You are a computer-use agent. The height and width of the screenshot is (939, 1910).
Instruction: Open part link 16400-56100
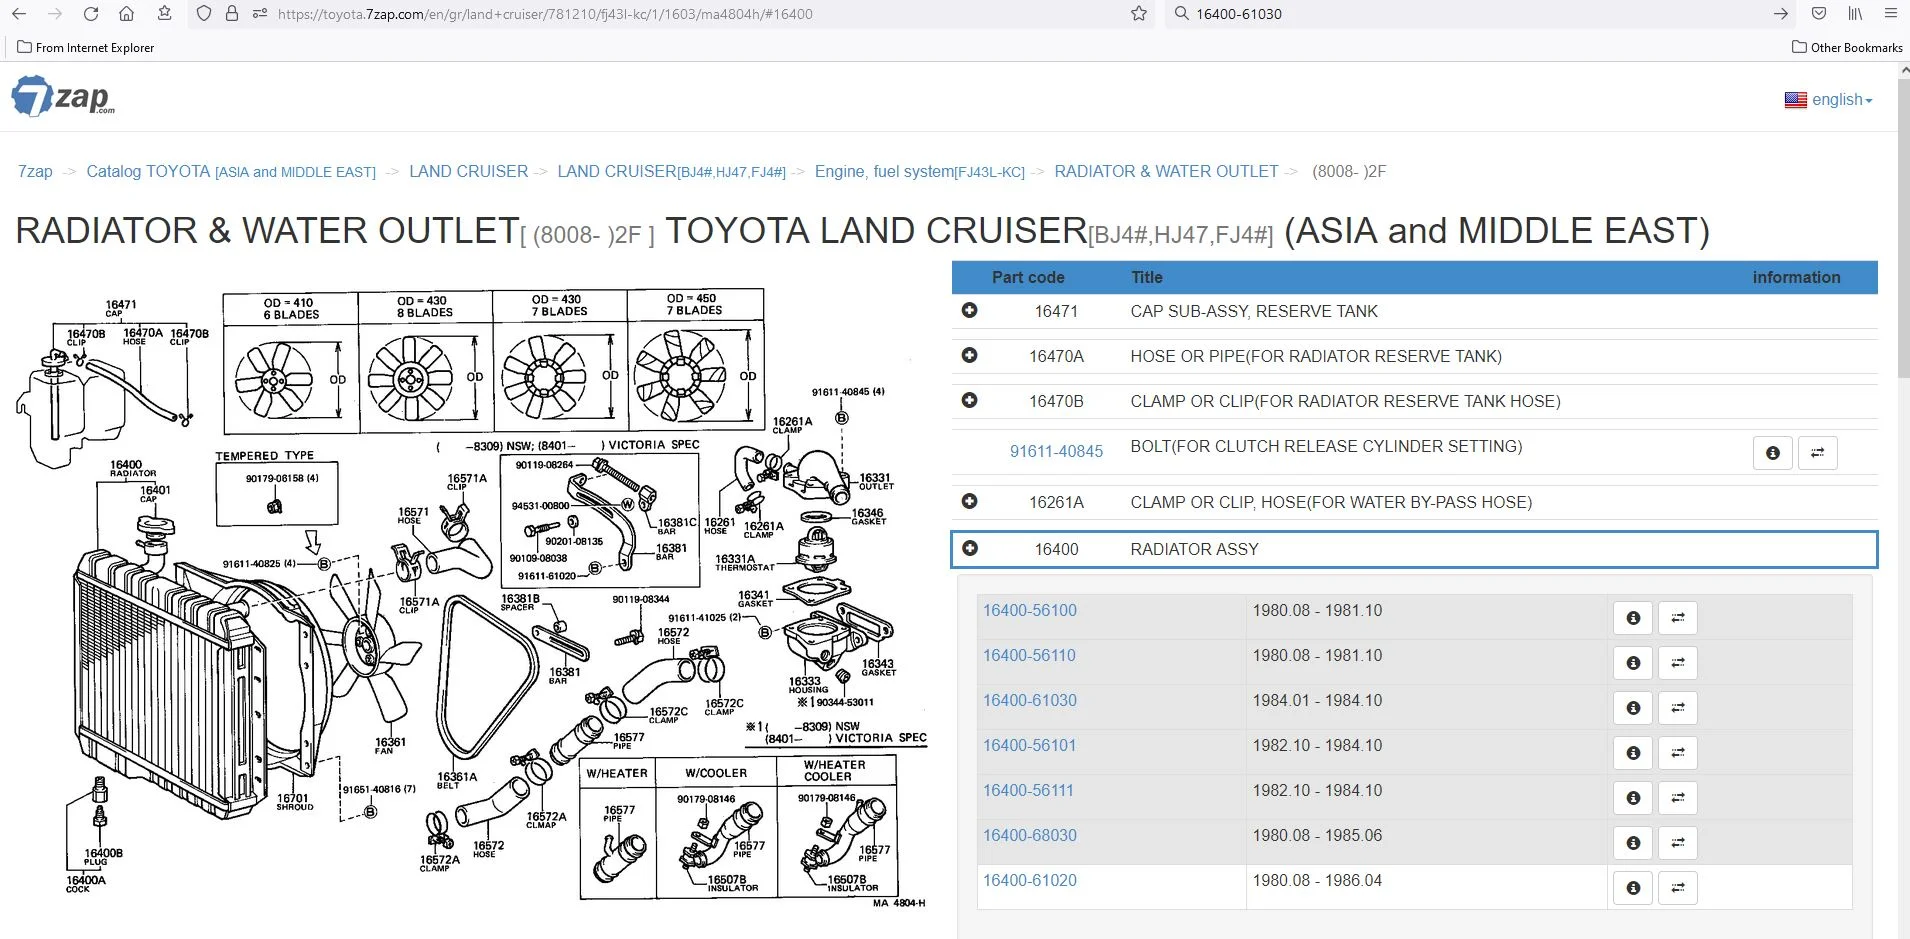[x=1030, y=611]
